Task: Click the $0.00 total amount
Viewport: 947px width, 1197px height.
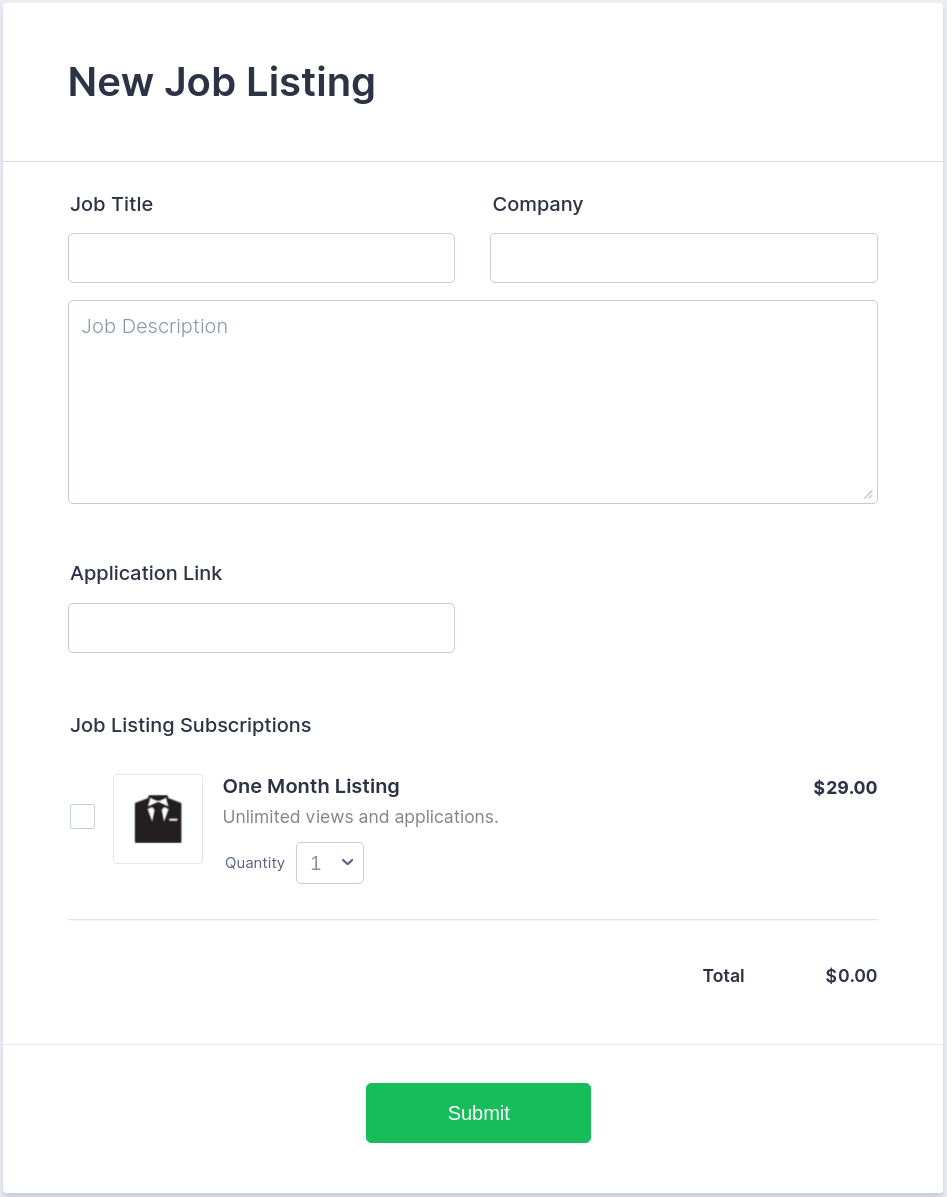Action: 851,976
